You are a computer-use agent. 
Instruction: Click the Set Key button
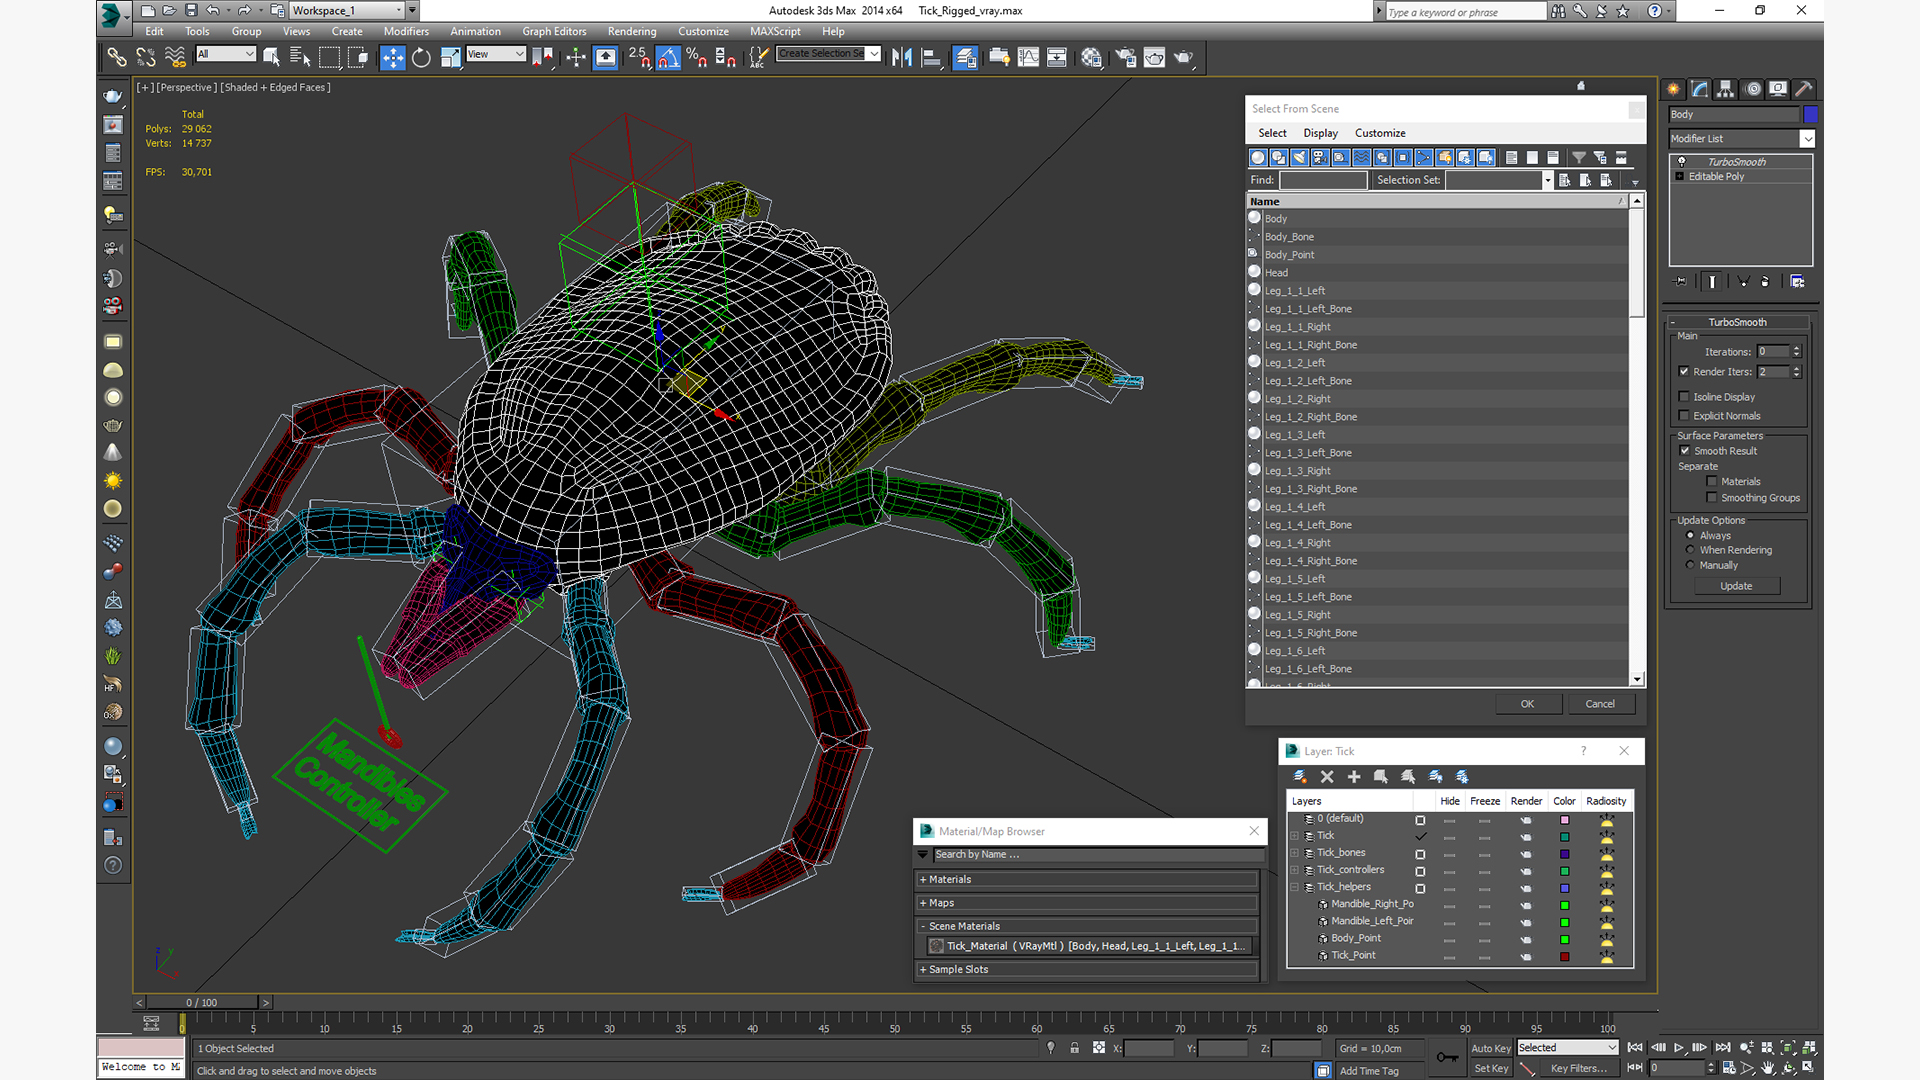pyautogui.click(x=1490, y=1068)
